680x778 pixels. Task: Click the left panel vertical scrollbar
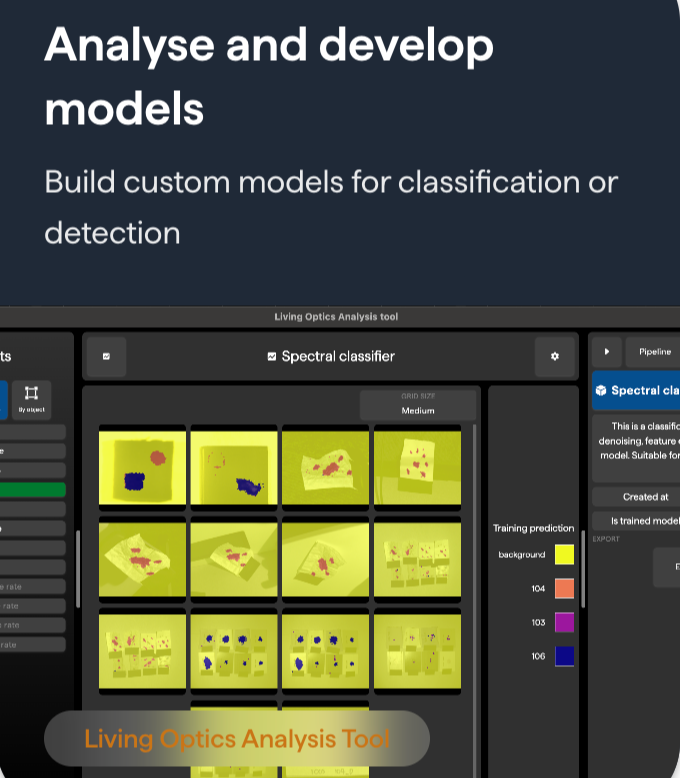click(x=77, y=568)
